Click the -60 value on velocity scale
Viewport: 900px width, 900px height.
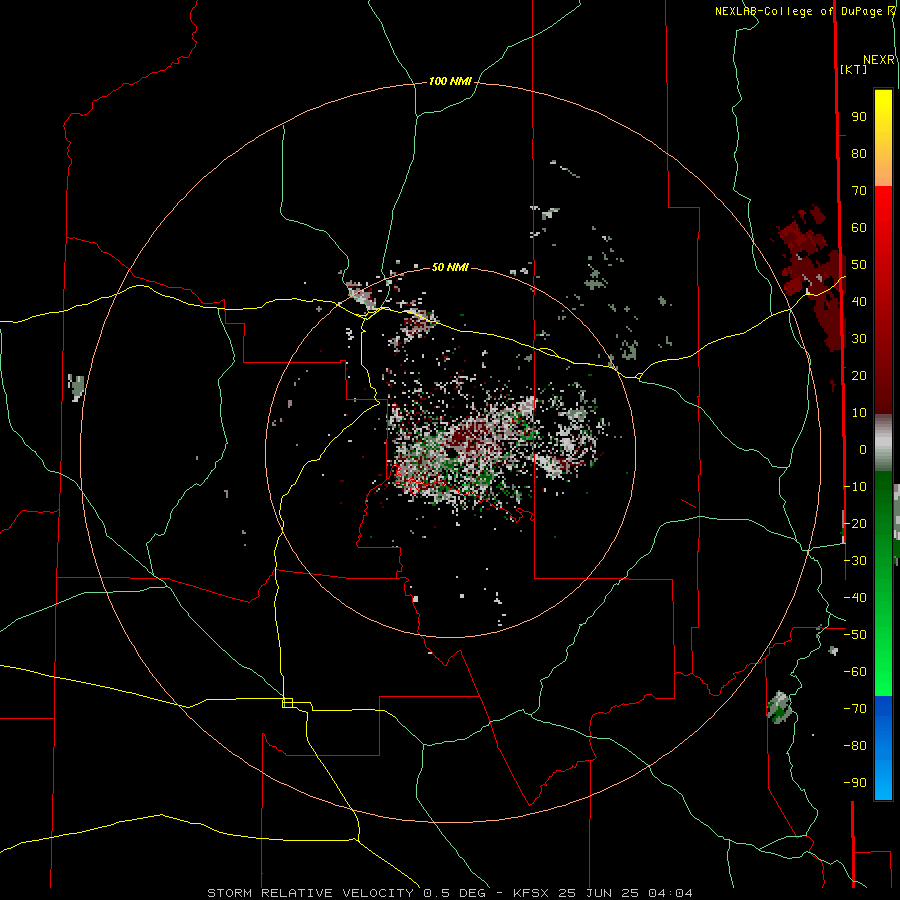coord(855,672)
